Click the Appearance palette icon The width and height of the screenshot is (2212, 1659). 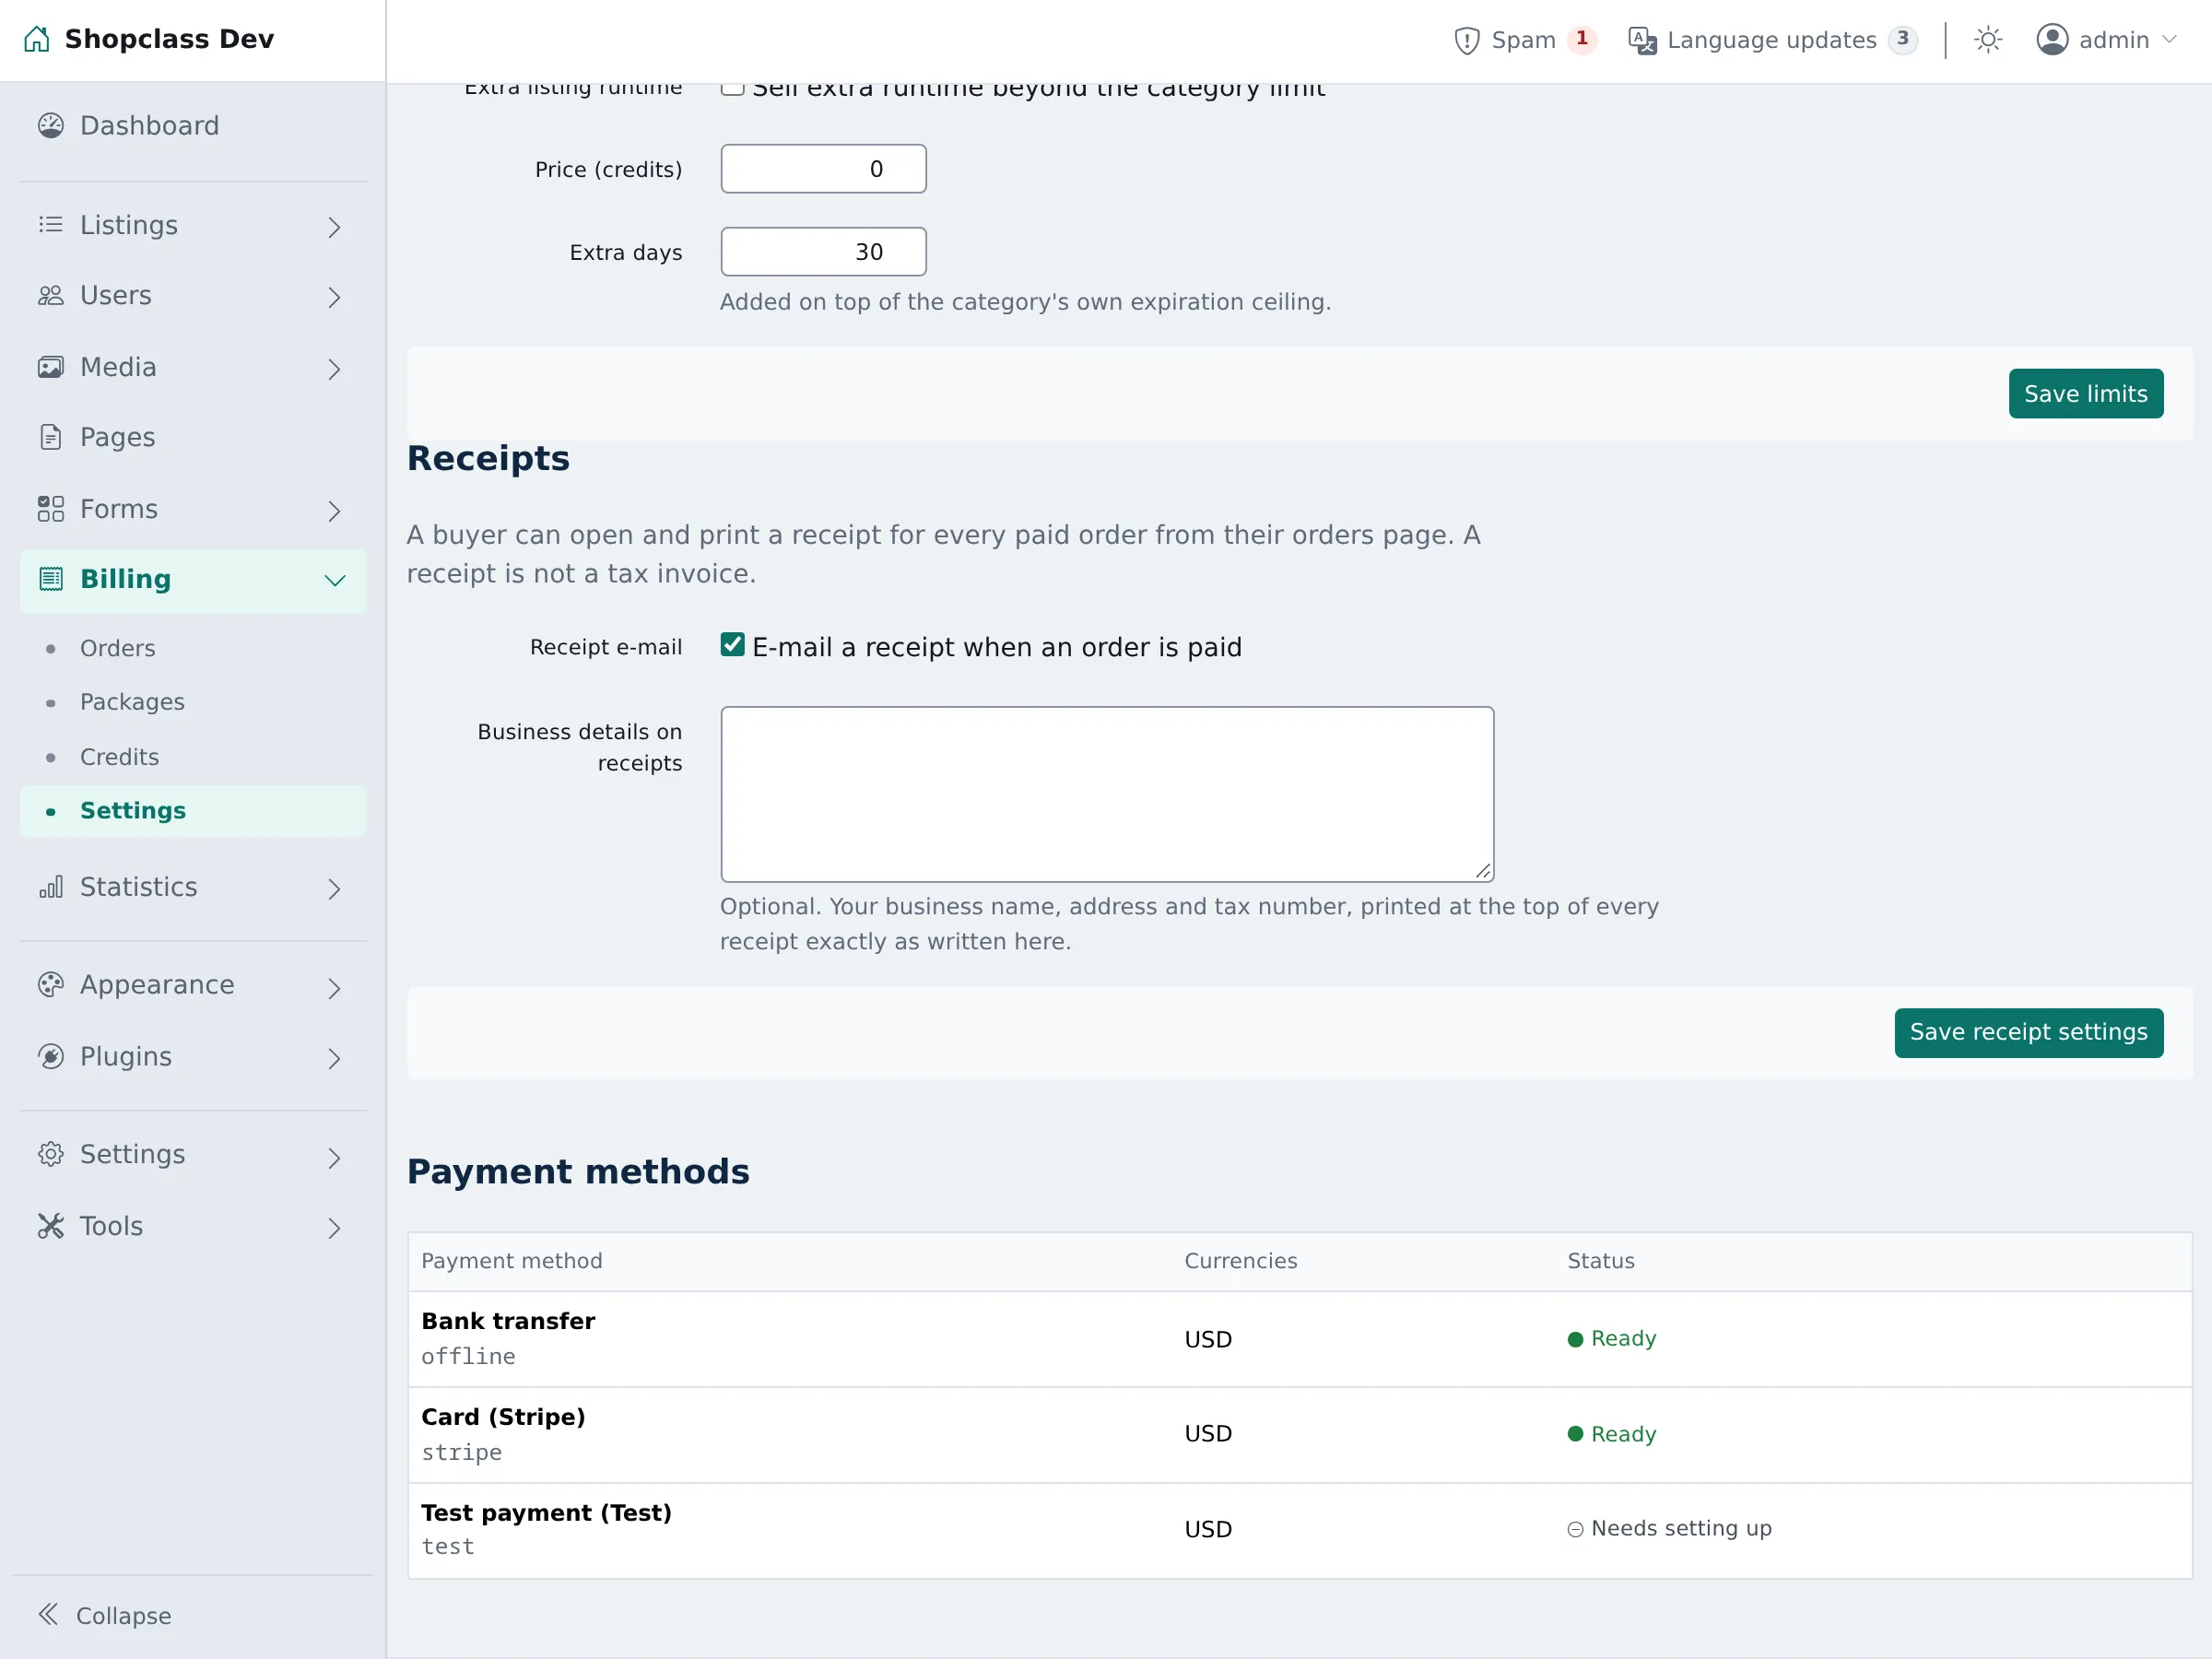(51, 985)
